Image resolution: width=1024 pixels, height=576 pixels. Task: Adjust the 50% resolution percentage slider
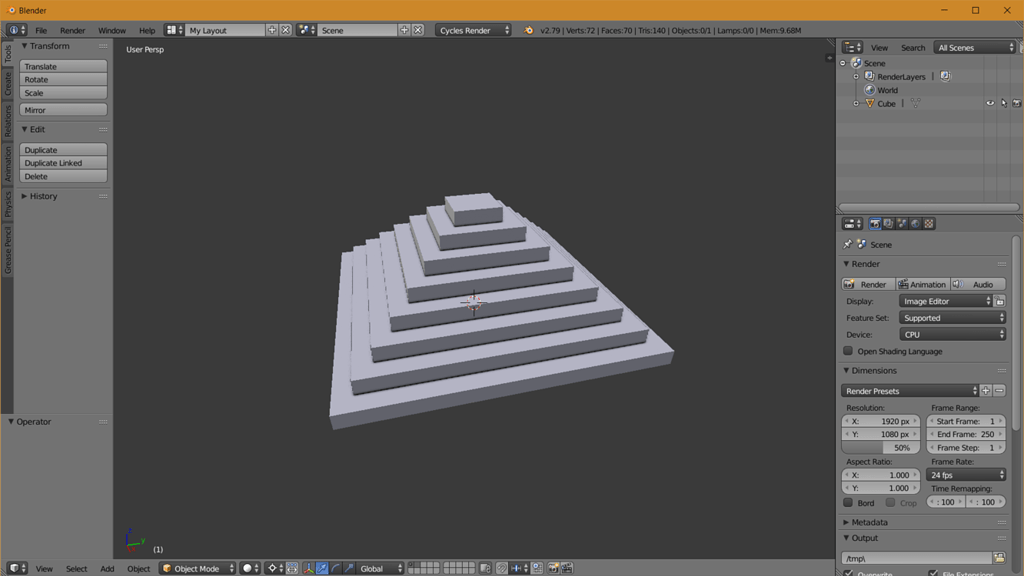[880, 447]
